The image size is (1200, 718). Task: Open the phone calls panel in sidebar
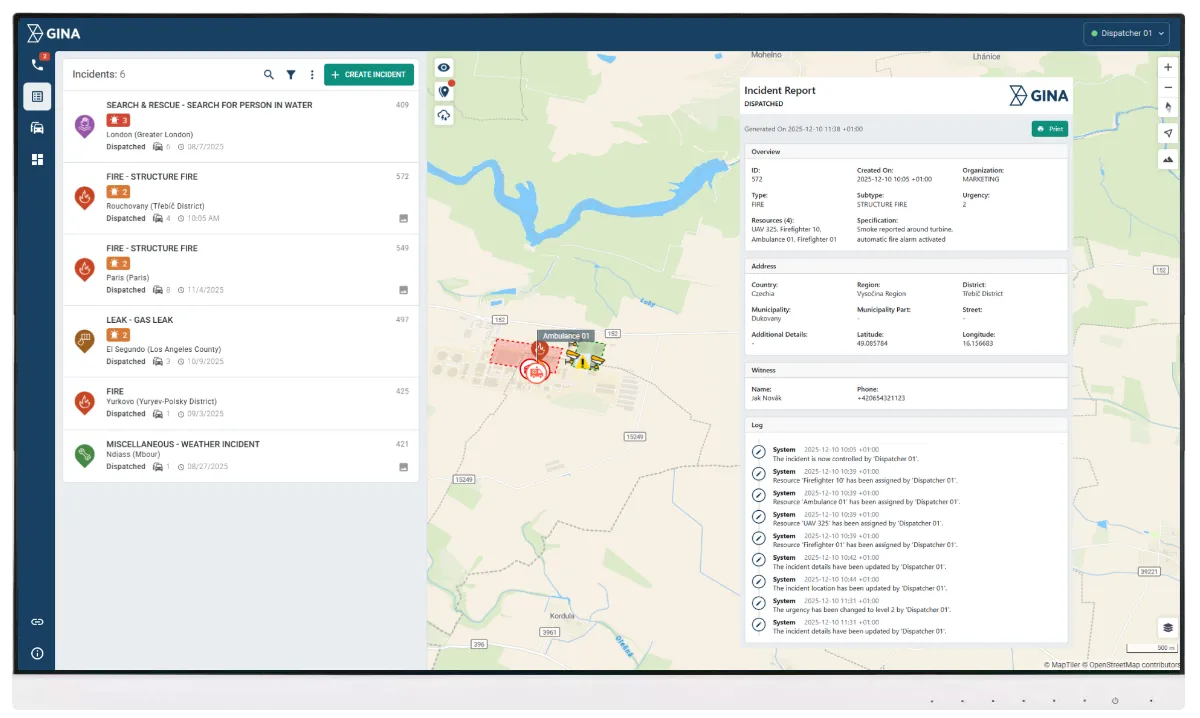pos(38,65)
